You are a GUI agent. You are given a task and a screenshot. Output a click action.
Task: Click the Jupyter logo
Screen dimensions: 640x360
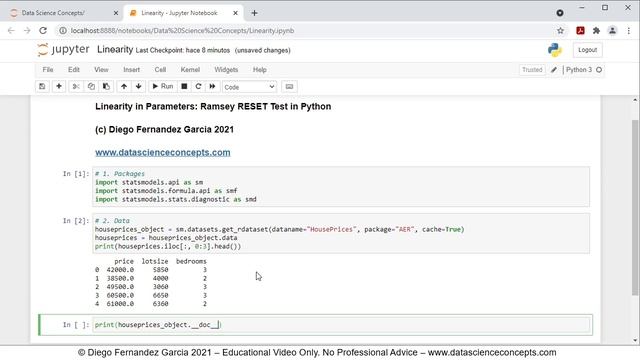tap(63, 50)
